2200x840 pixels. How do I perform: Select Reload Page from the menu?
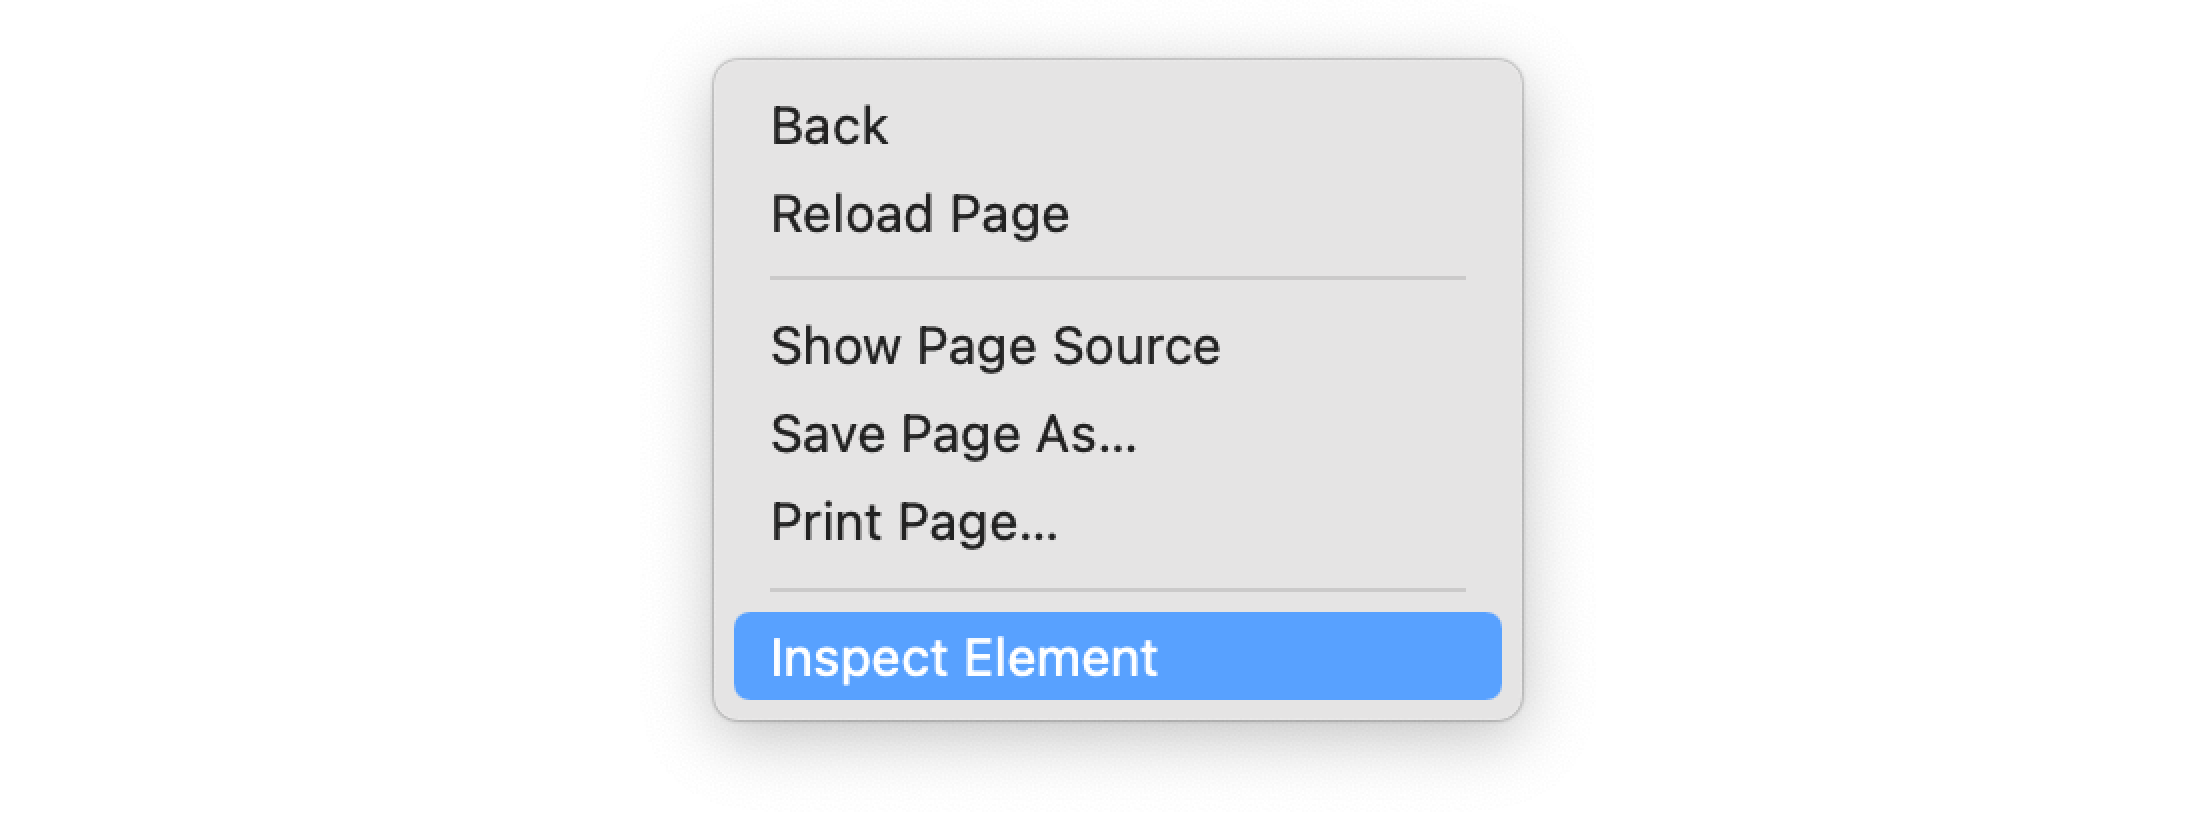point(920,214)
